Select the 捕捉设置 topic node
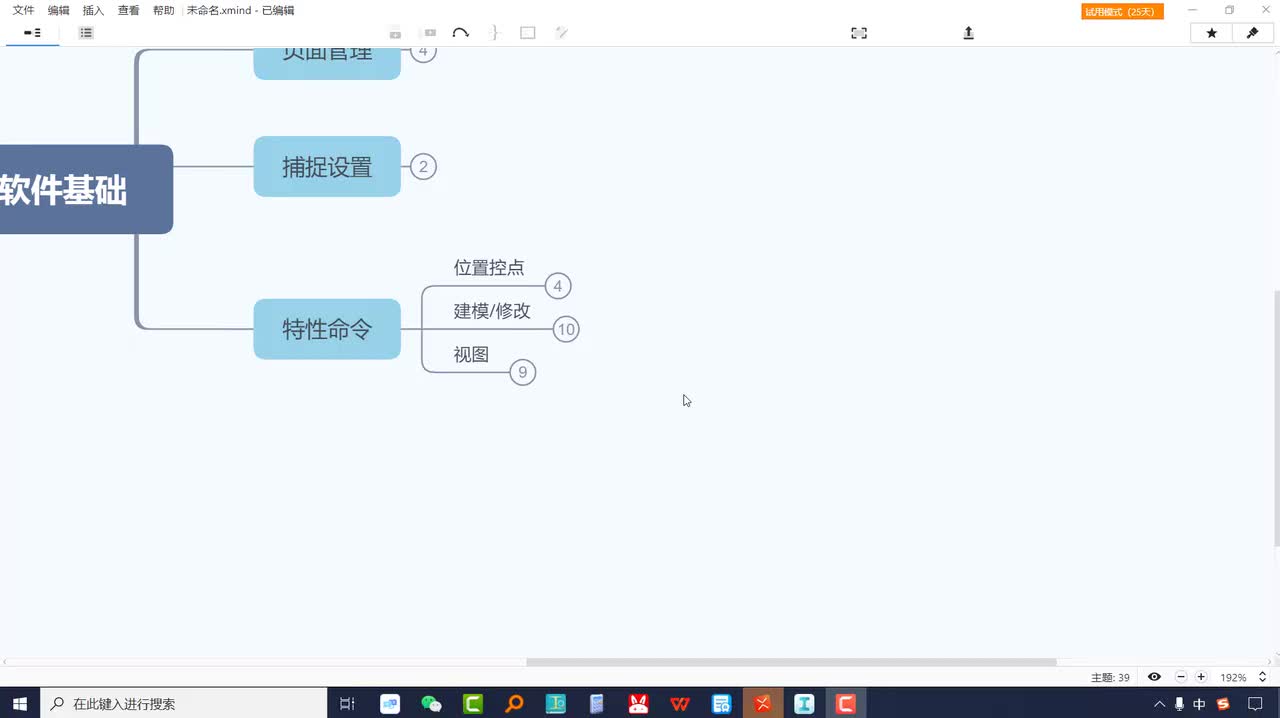This screenshot has width=1280, height=718. [x=327, y=167]
